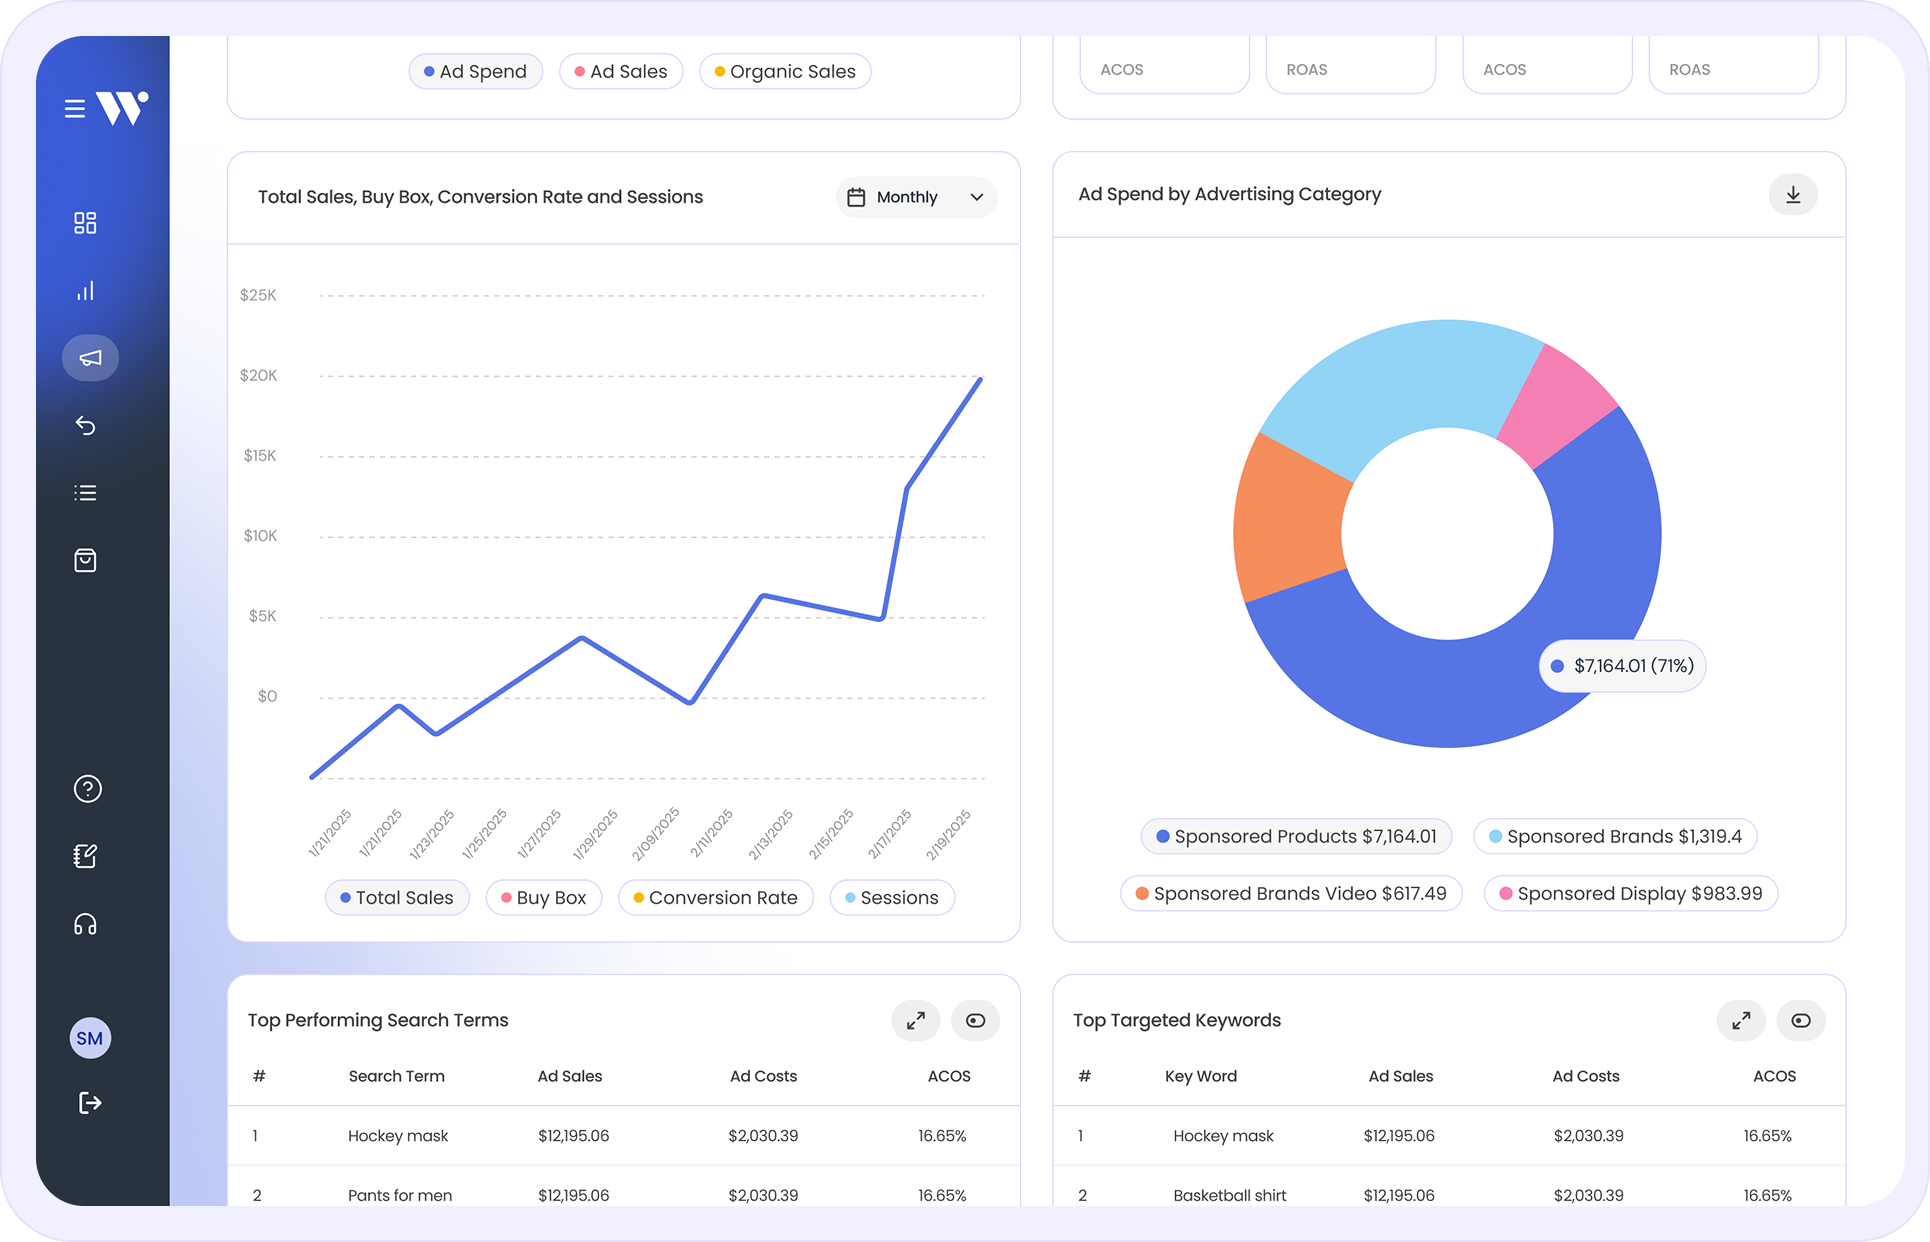Open the headphones support icon

[x=85, y=924]
